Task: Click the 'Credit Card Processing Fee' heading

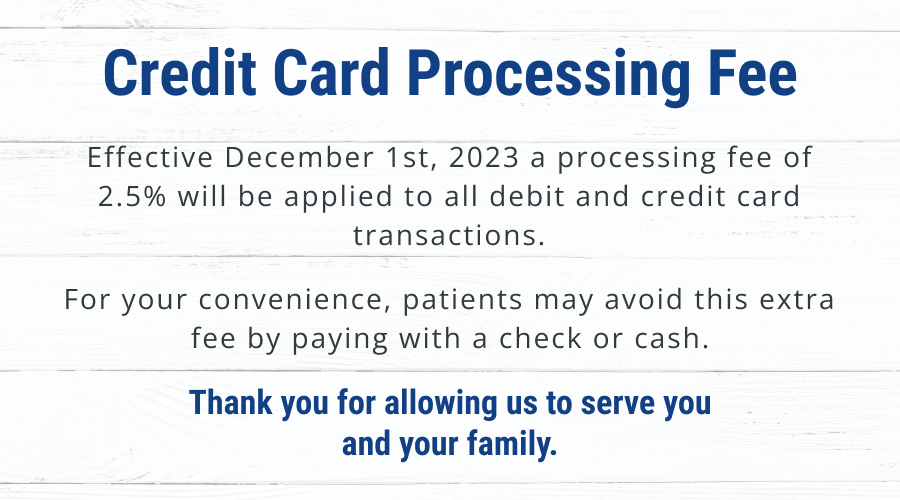Action: point(450,75)
